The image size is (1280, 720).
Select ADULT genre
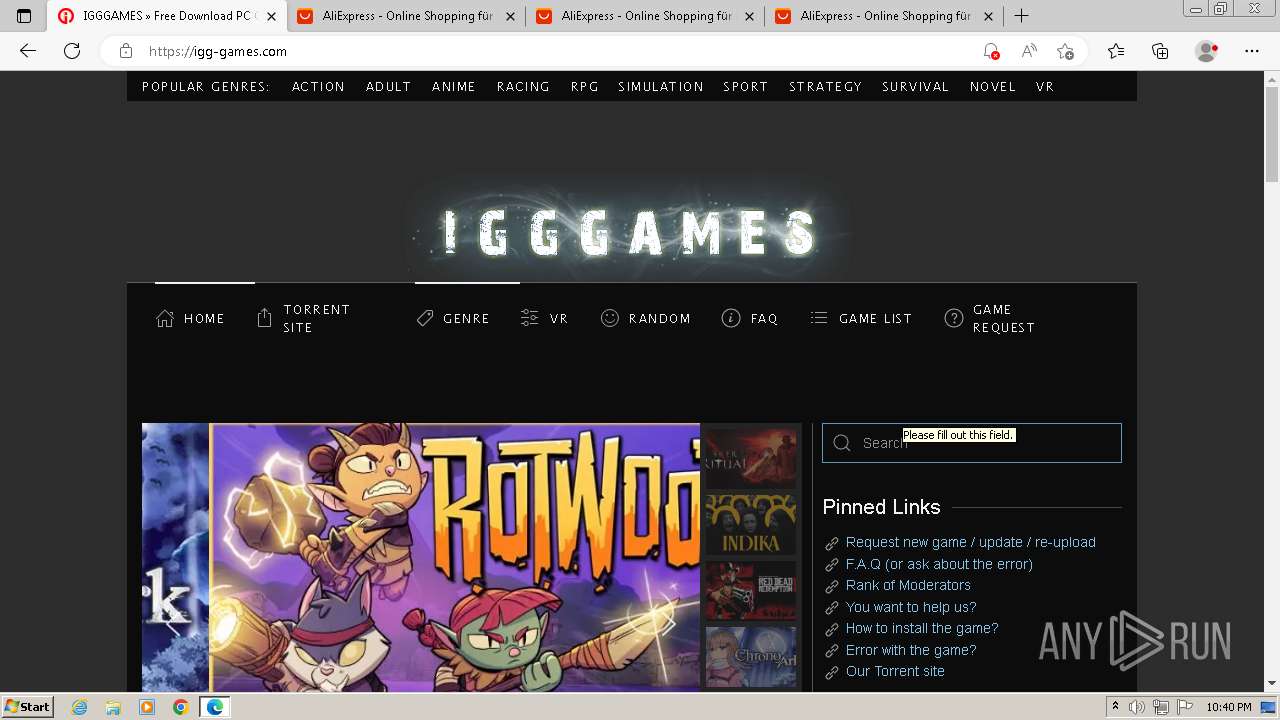pyautogui.click(x=388, y=87)
